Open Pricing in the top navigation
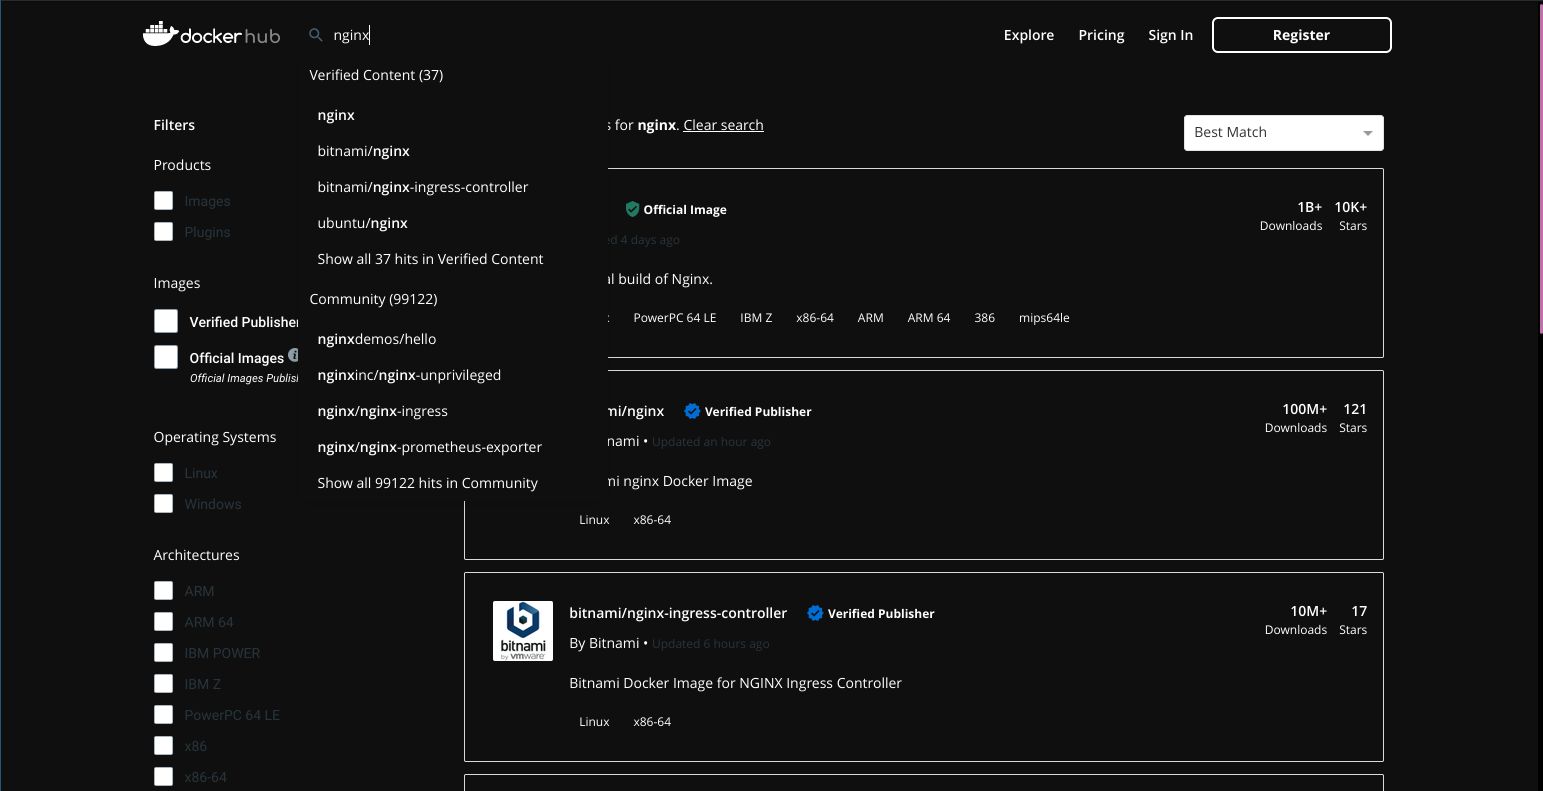 point(1101,35)
